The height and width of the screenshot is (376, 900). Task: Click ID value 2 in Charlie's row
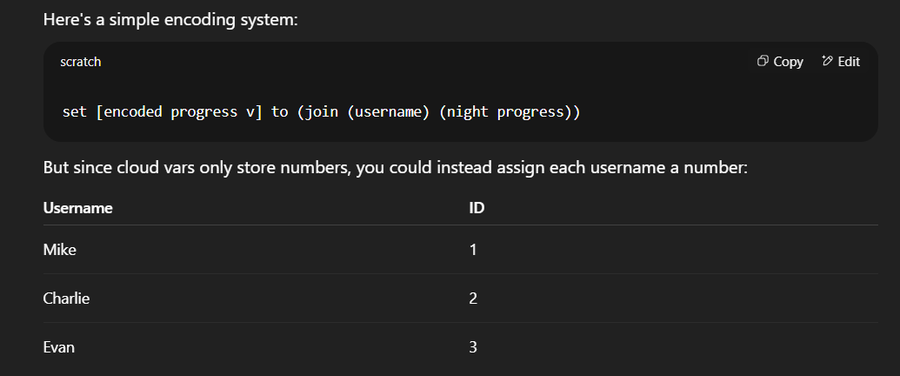[x=473, y=299]
